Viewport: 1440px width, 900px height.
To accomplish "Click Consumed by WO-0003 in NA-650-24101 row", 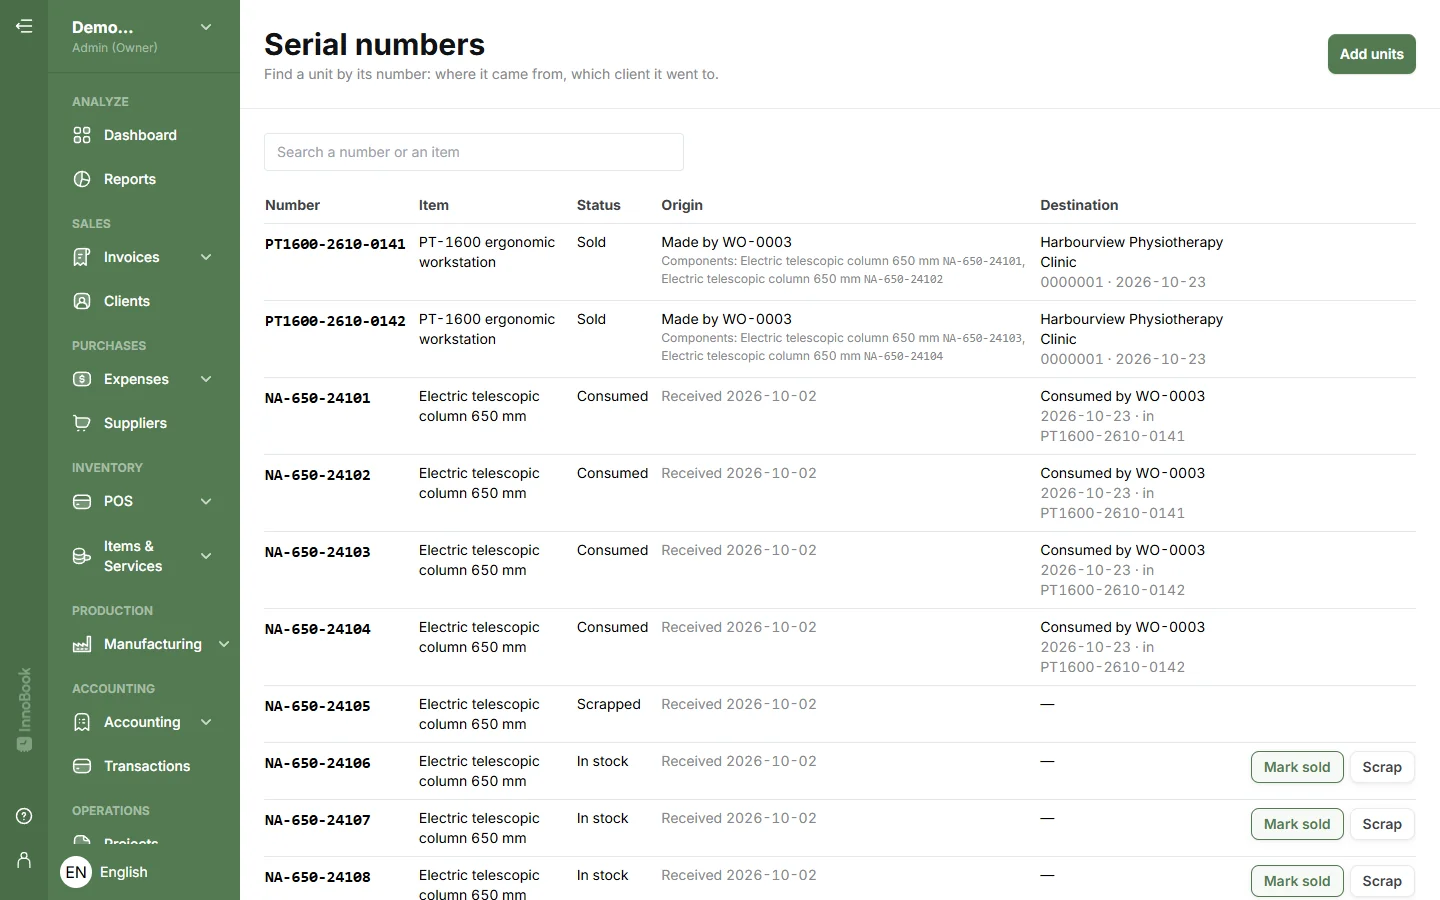I will (1122, 396).
